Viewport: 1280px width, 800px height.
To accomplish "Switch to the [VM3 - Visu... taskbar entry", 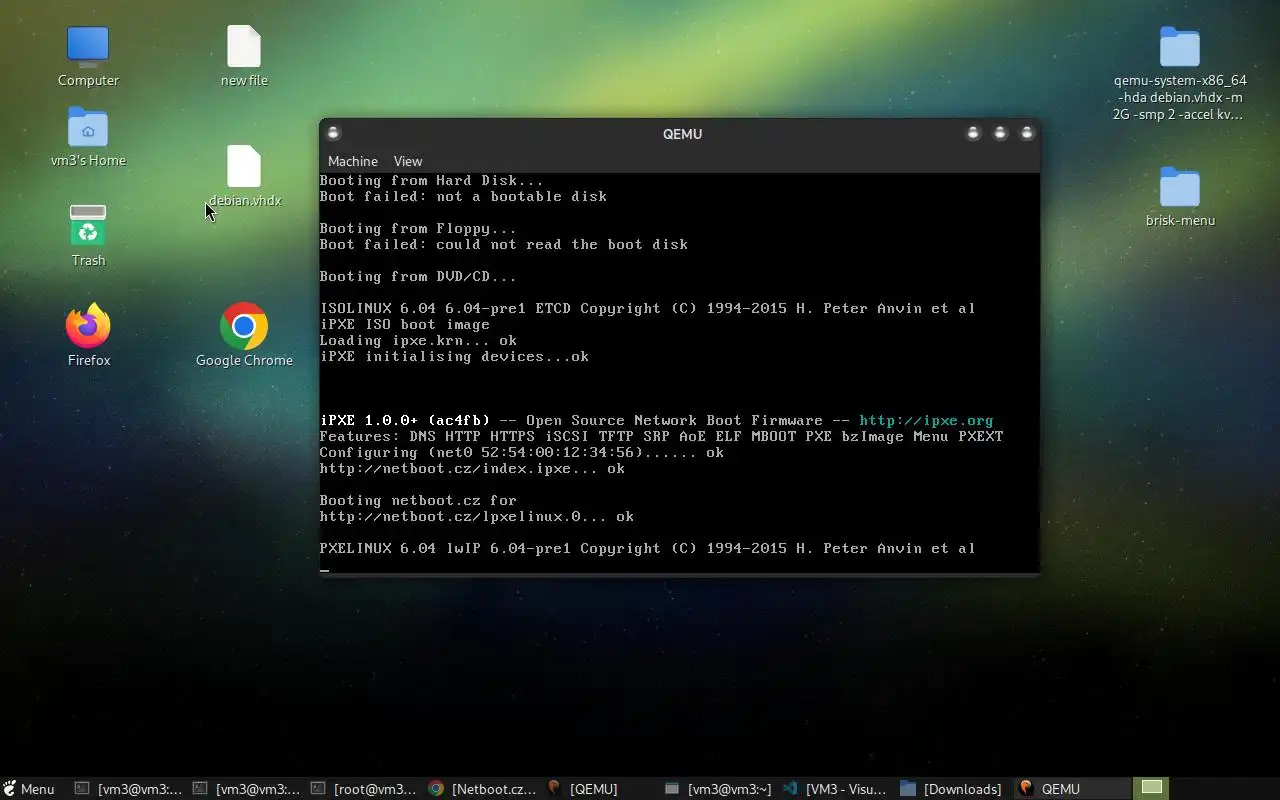I will pos(835,789).
